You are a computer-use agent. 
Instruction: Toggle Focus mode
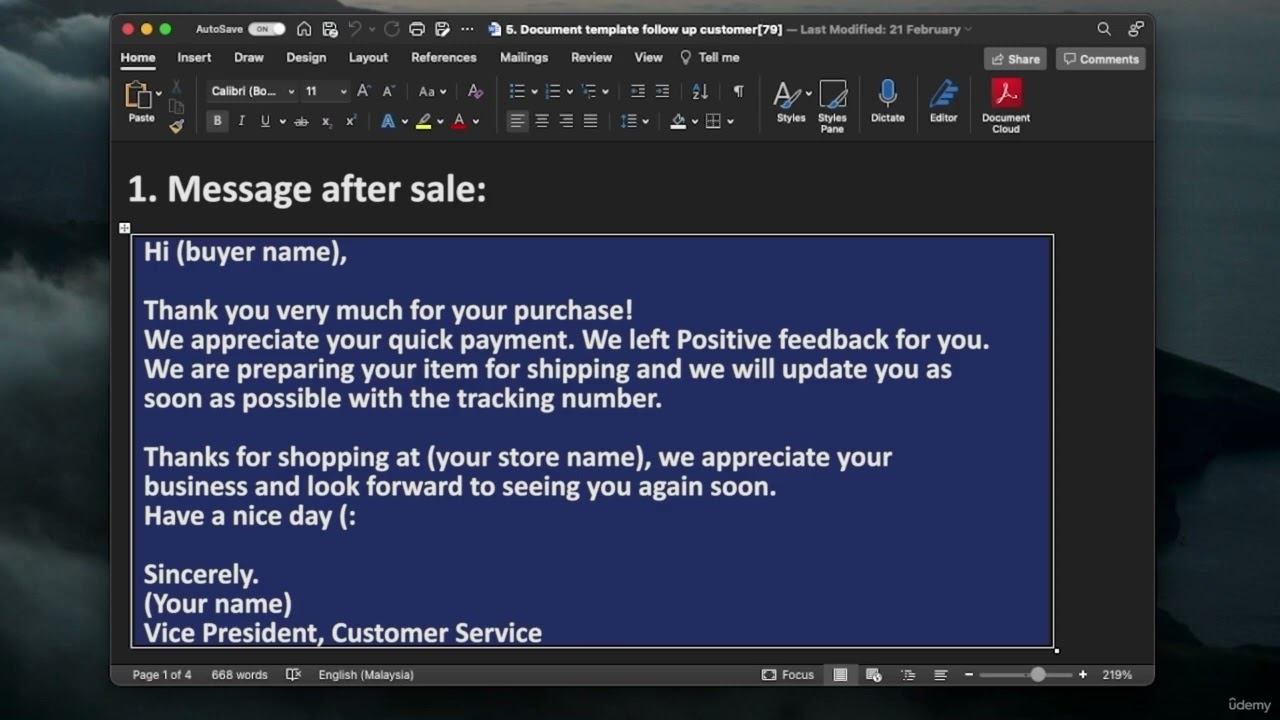[788, 675]
